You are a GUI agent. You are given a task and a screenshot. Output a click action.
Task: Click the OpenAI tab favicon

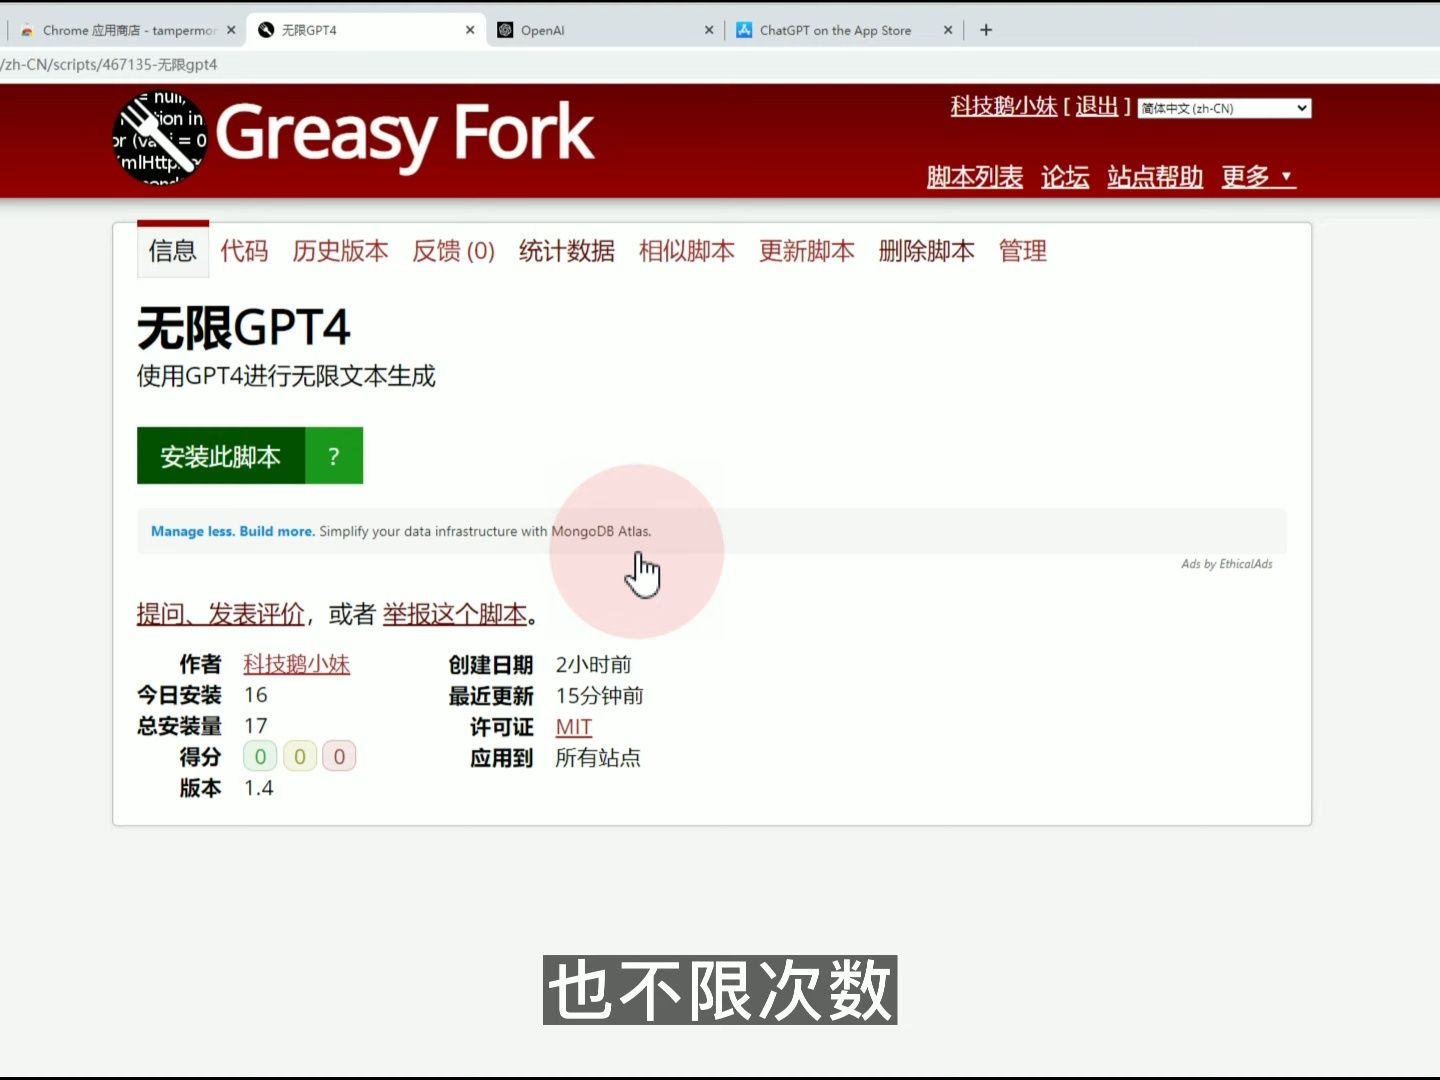[x=506, y=30]
